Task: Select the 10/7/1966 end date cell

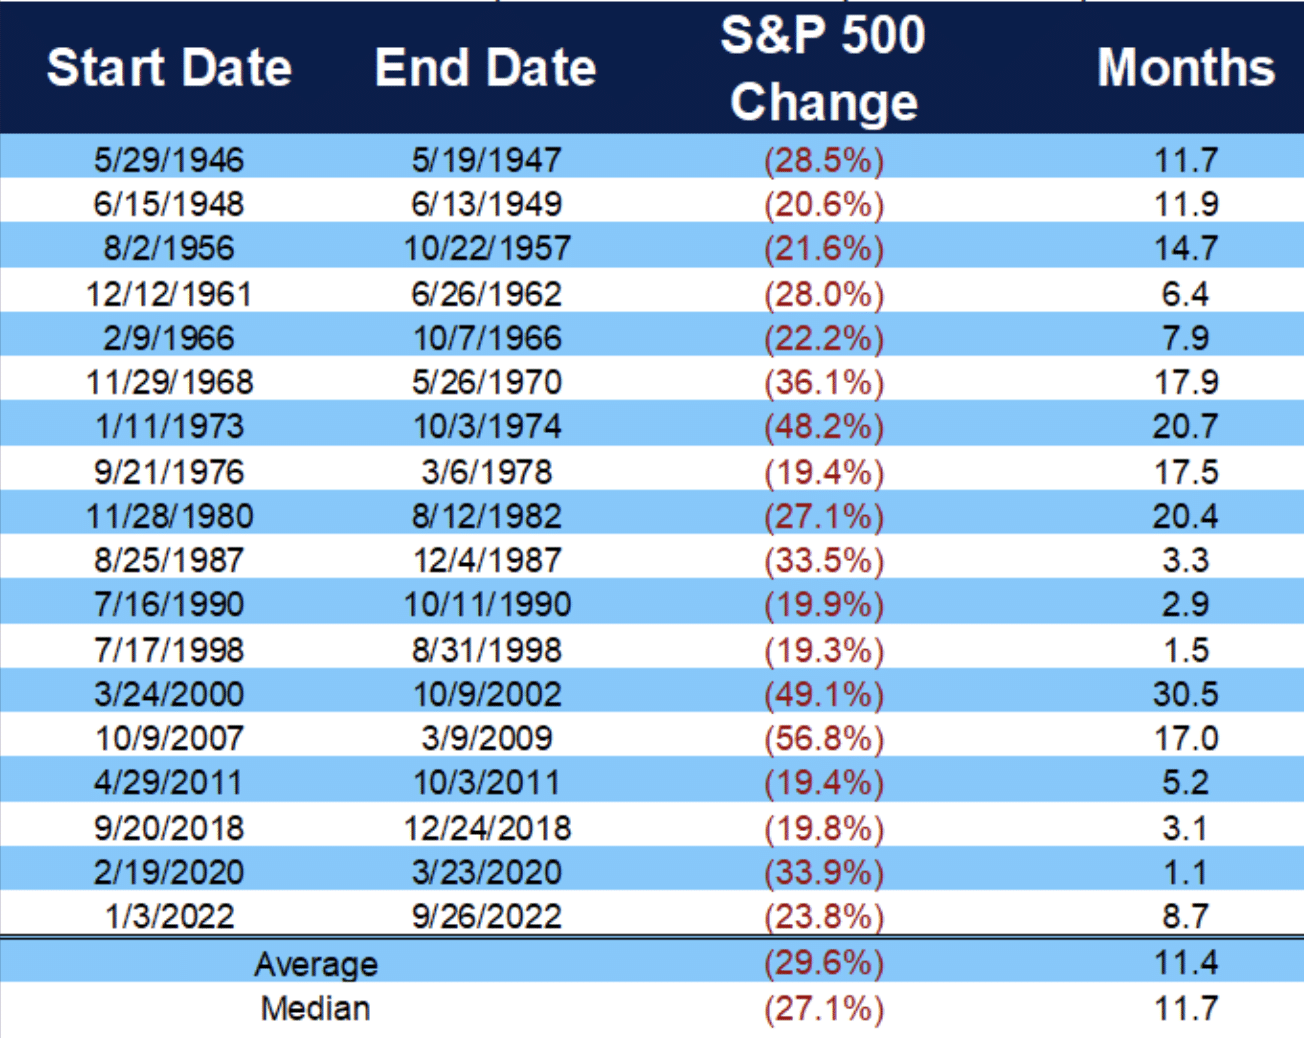Action: click(x=487, y=338)
